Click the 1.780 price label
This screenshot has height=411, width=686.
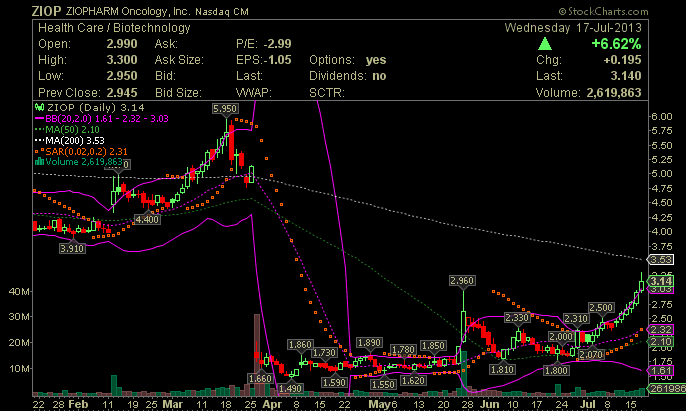[x=403, y=350]
